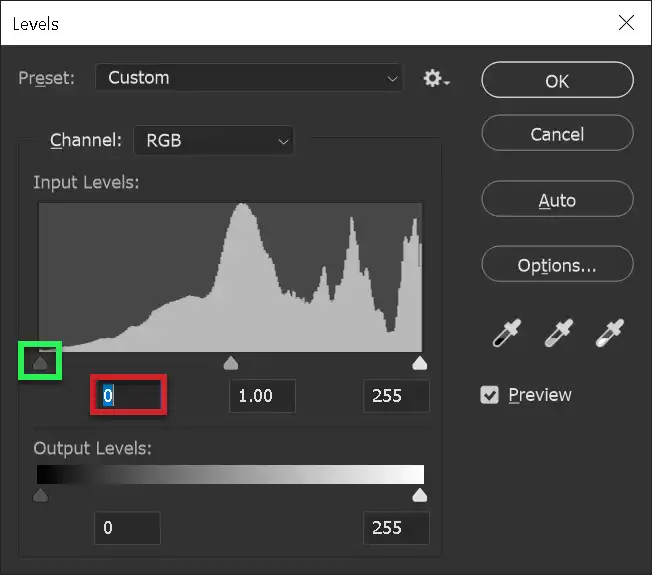This screenshot has width=652, height=575.
Task: Close the Levels dialog window
Action: click(626, 22)
